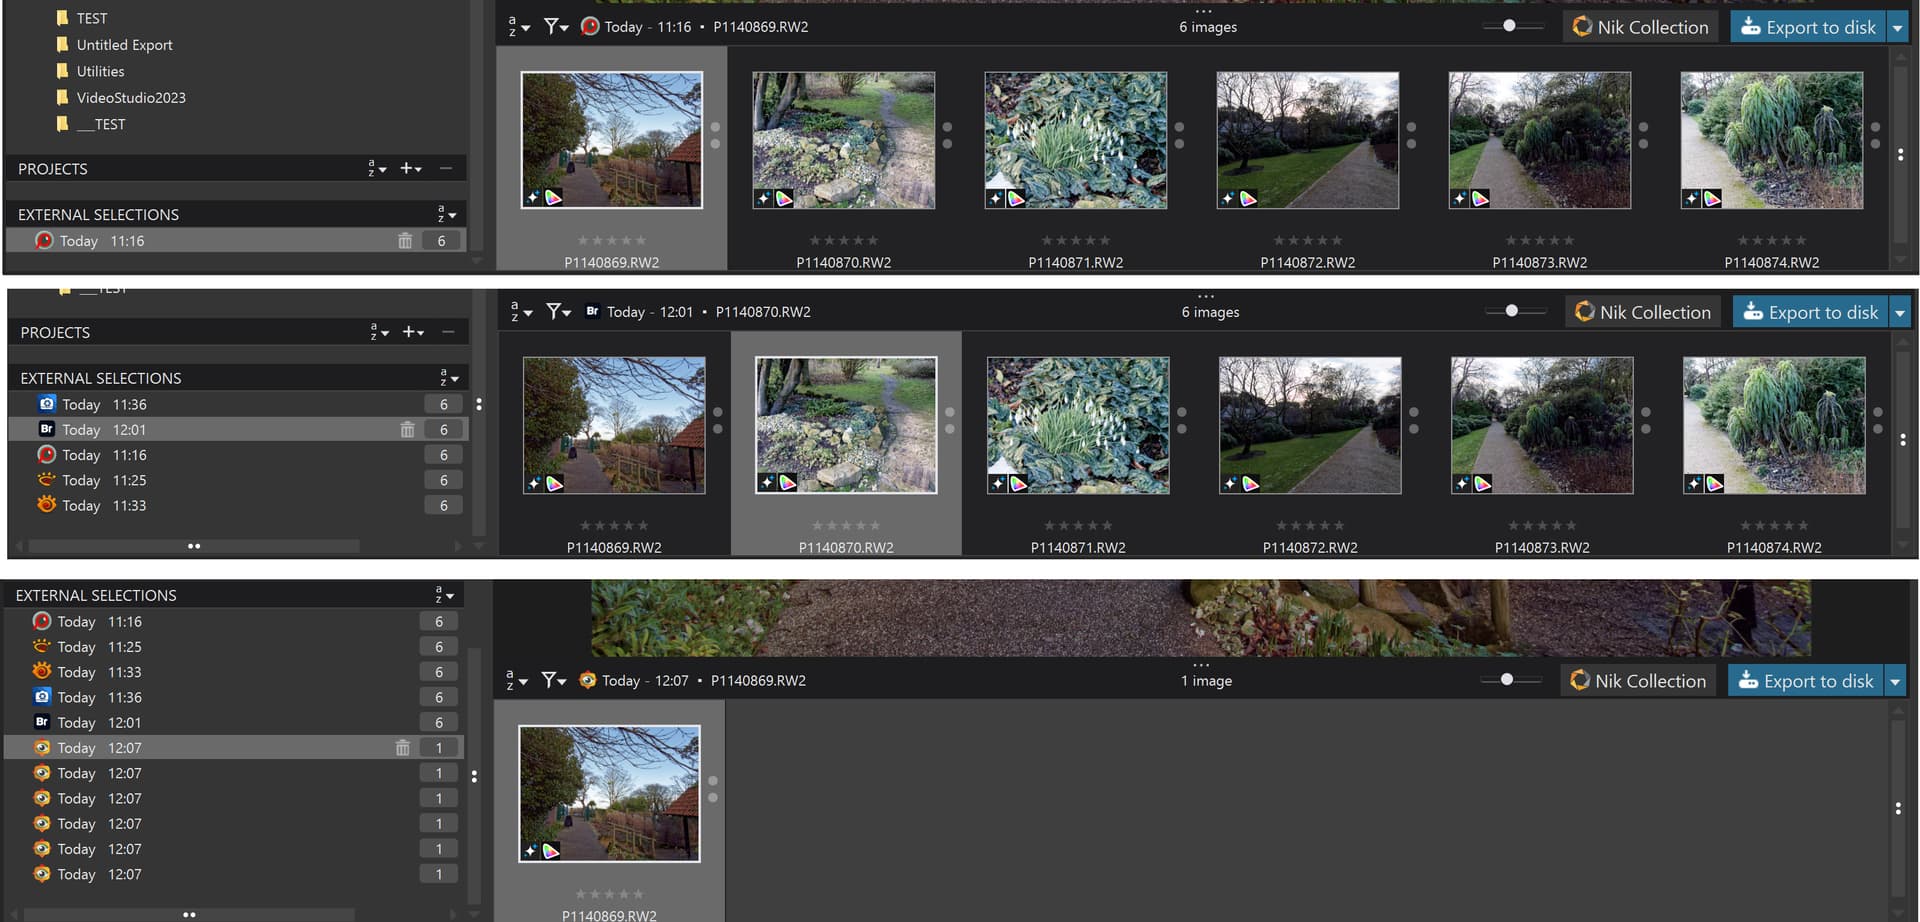1920x922 pixels.
Task: Click trash icon on the highlighted Today 11:16 row
Action: (405, 241)
